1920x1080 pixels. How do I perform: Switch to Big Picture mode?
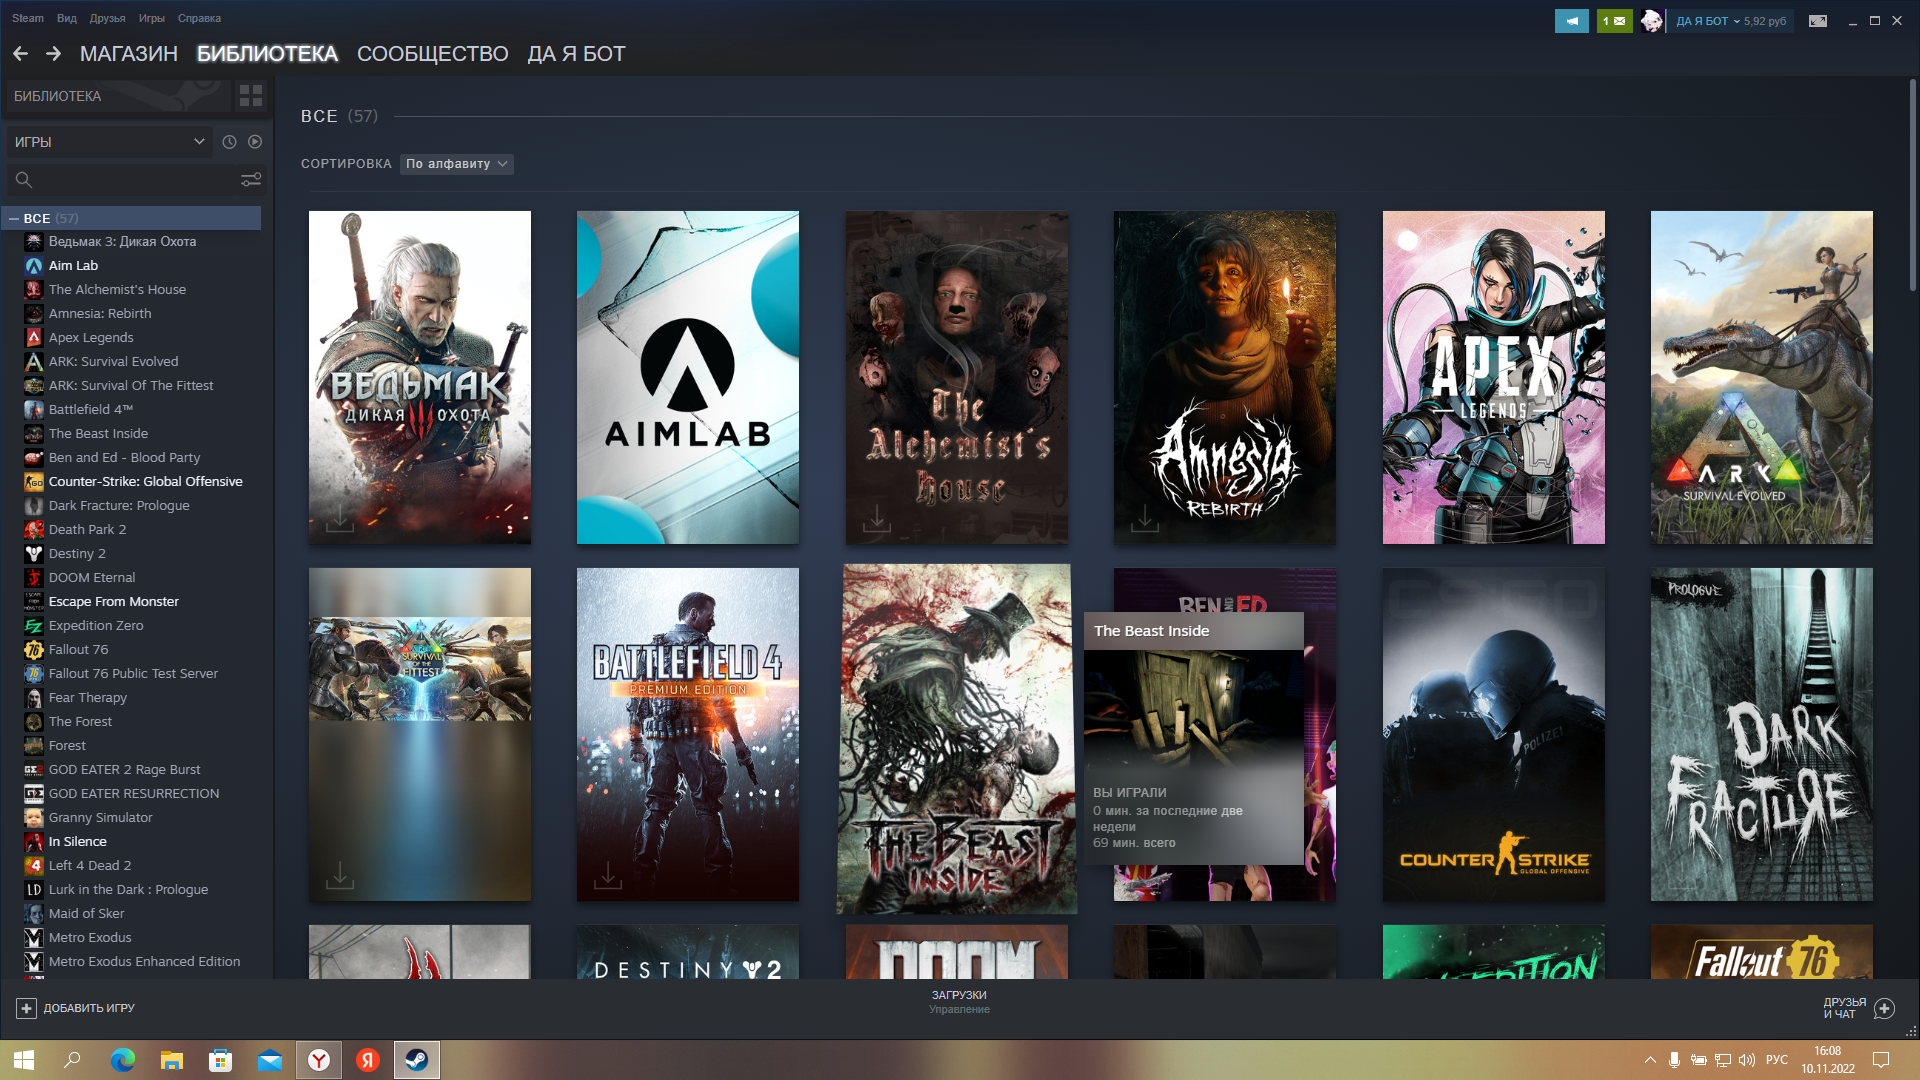(x=1818, y=21)
